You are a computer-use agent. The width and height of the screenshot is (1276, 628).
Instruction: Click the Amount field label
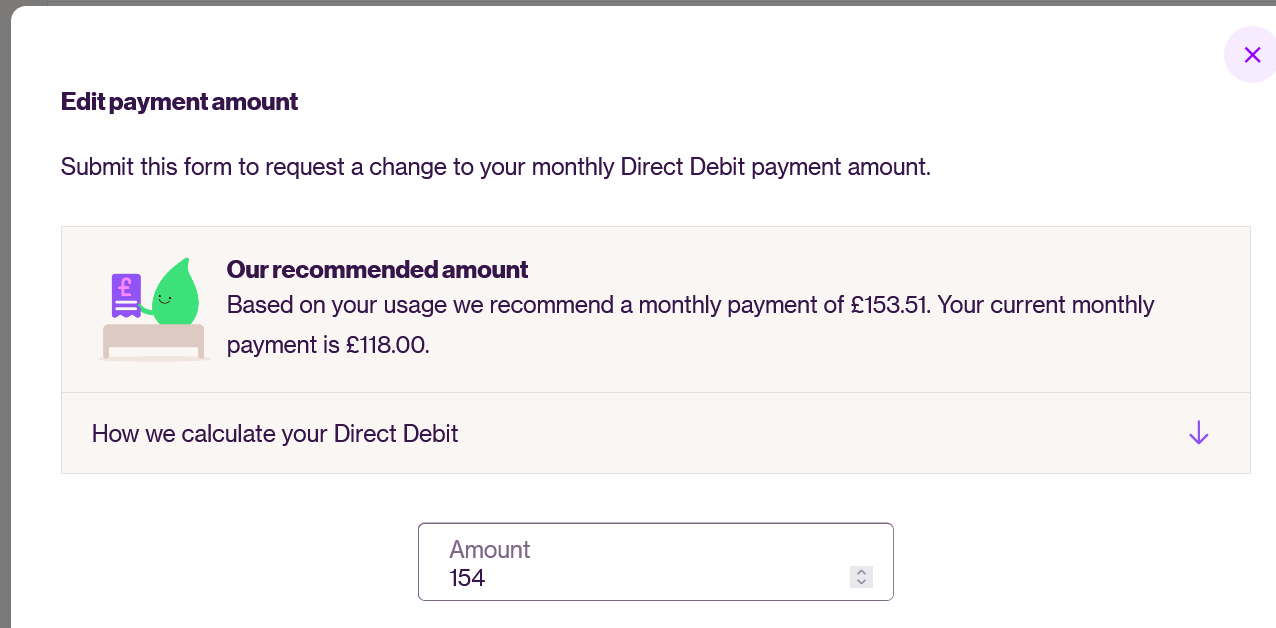489,549
